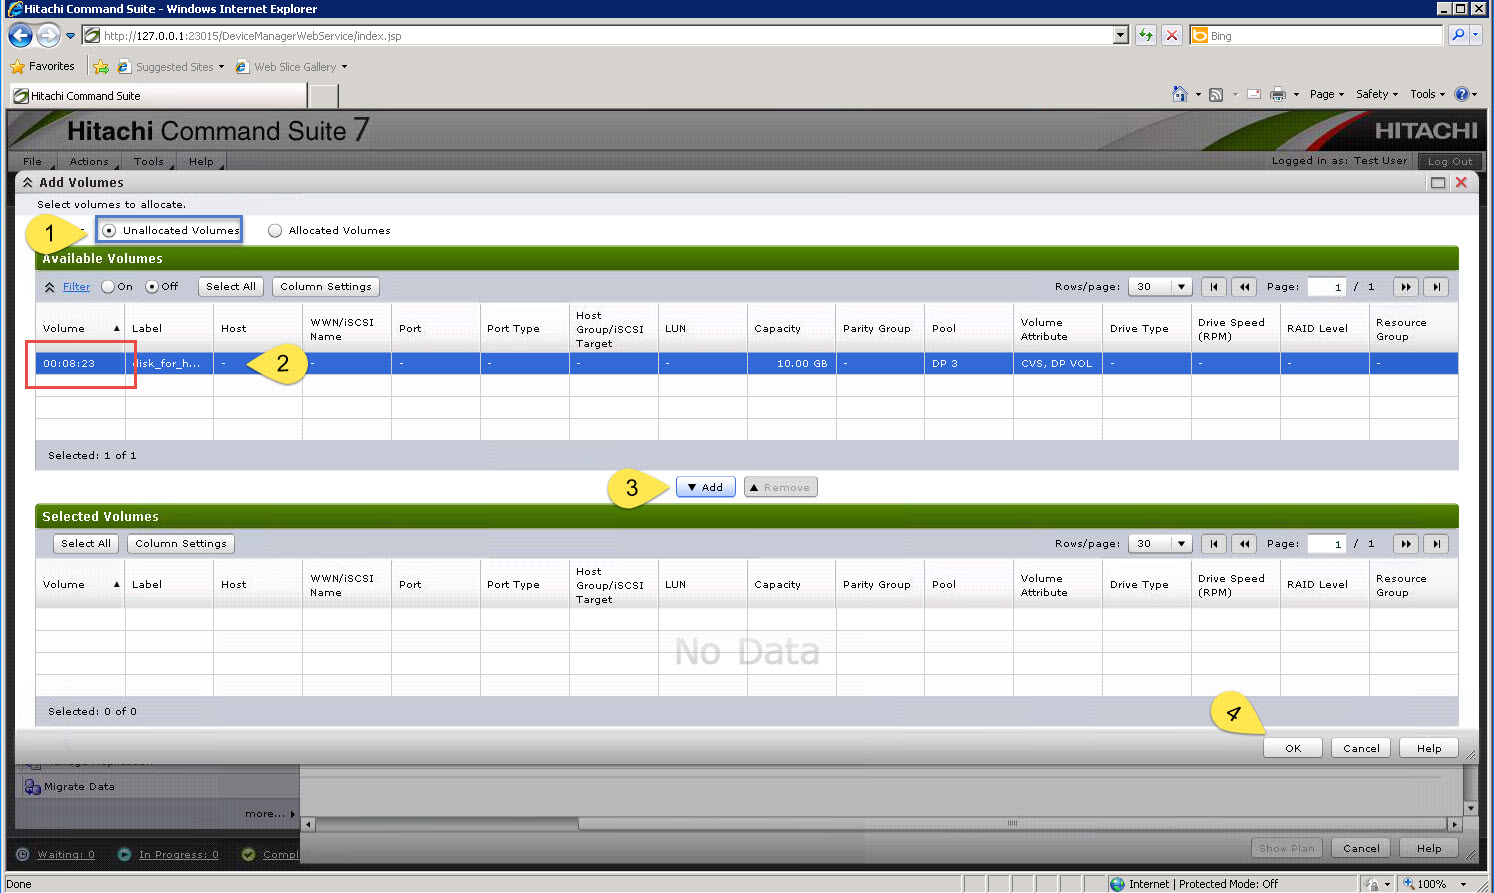Go to previous page in Available Volumes
The height and width of the screenshot is (893, 1494).
coord(1244,286)
